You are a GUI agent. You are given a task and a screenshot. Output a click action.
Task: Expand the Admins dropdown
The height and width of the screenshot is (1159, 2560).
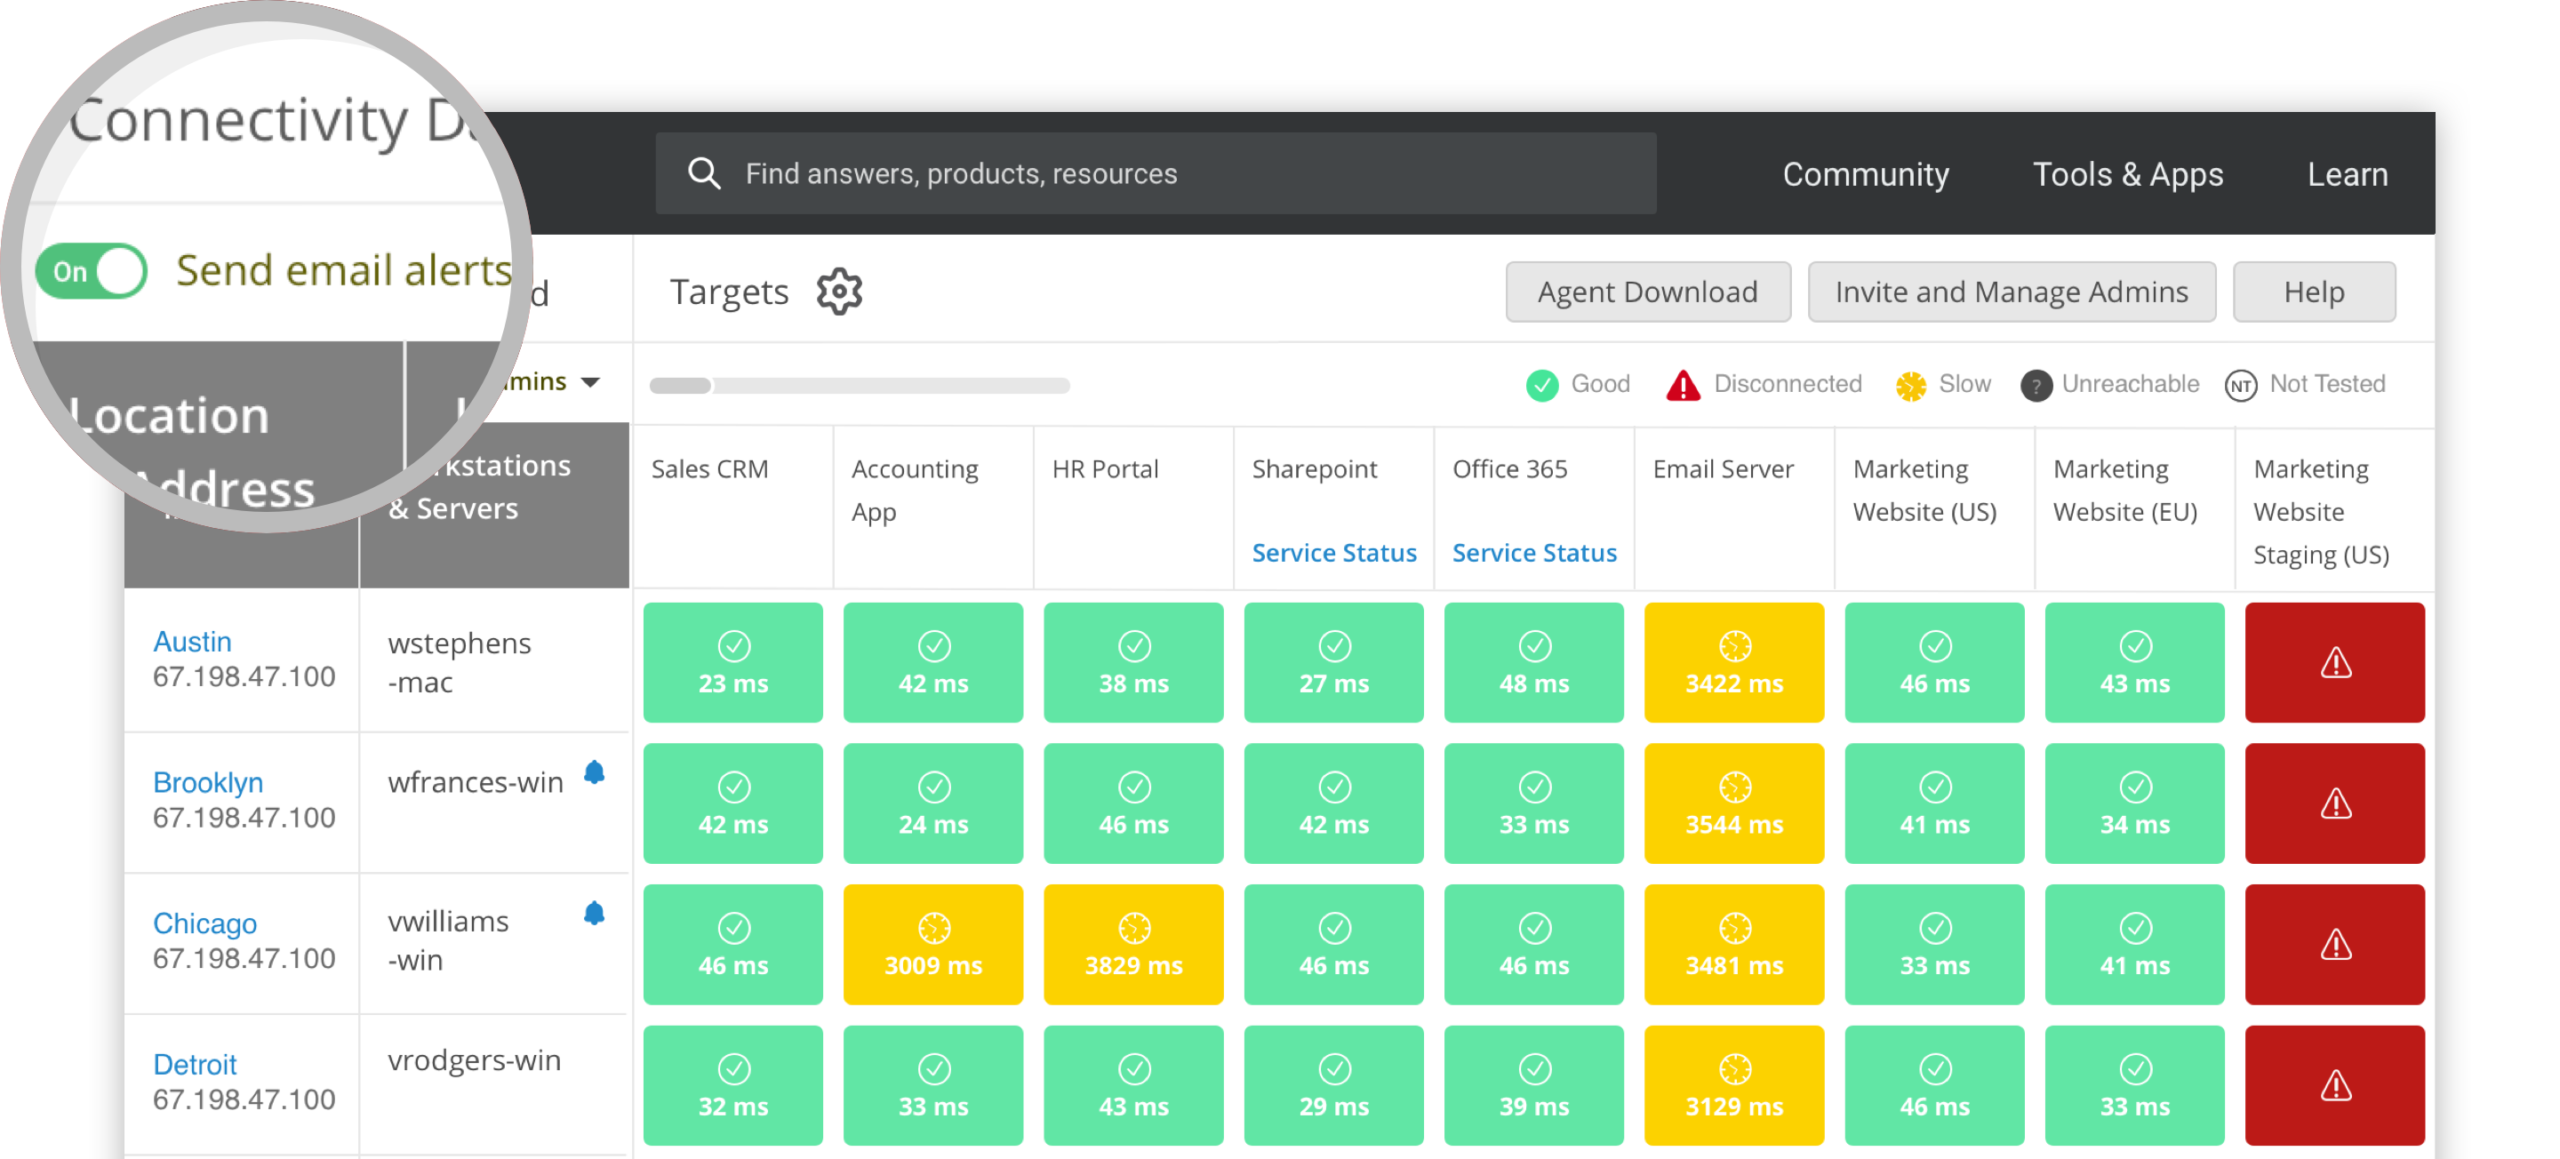590,381
